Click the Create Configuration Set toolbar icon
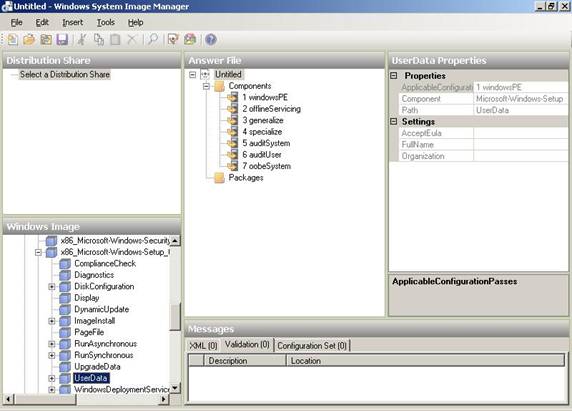This screenshot has width=572, height=411. coord(190,39)
